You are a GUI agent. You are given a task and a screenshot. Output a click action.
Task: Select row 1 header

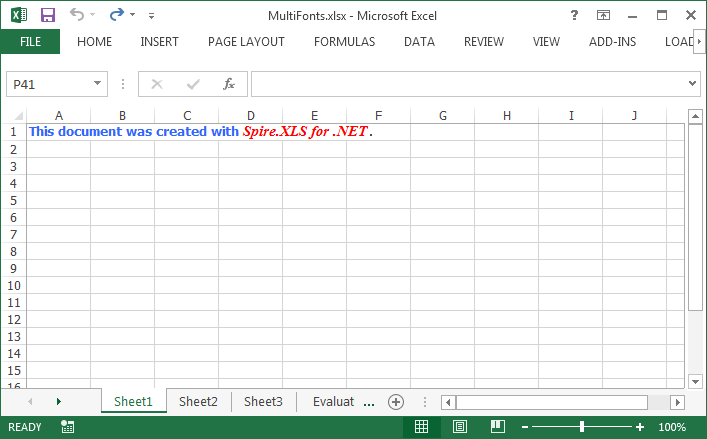[x=14, y=132]
